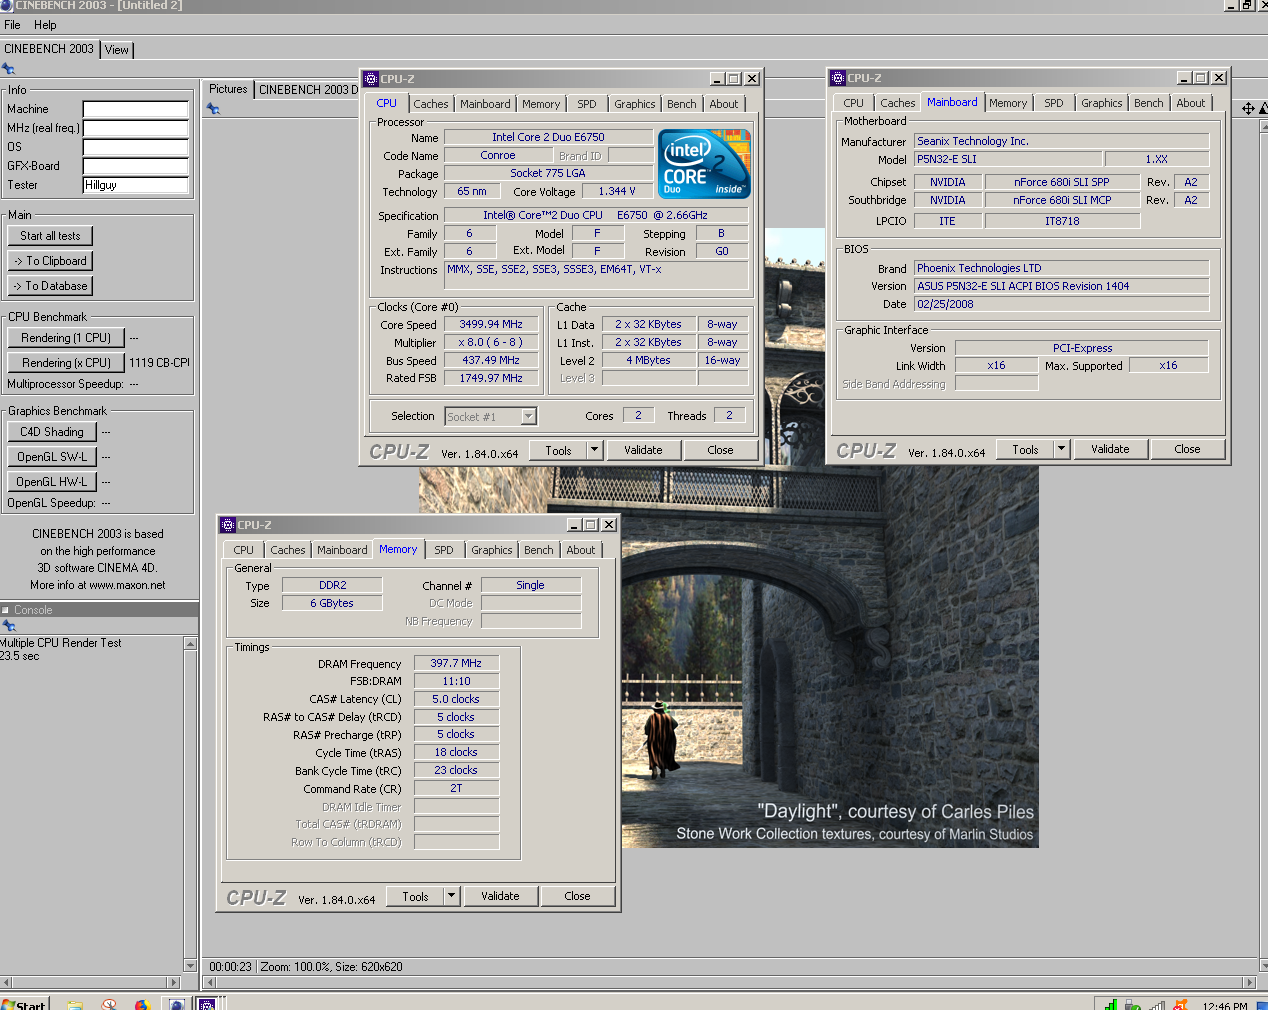Click the pin icon below the CINEBENCH 2003 tab

pyautogui.click(x=8, y=69)
